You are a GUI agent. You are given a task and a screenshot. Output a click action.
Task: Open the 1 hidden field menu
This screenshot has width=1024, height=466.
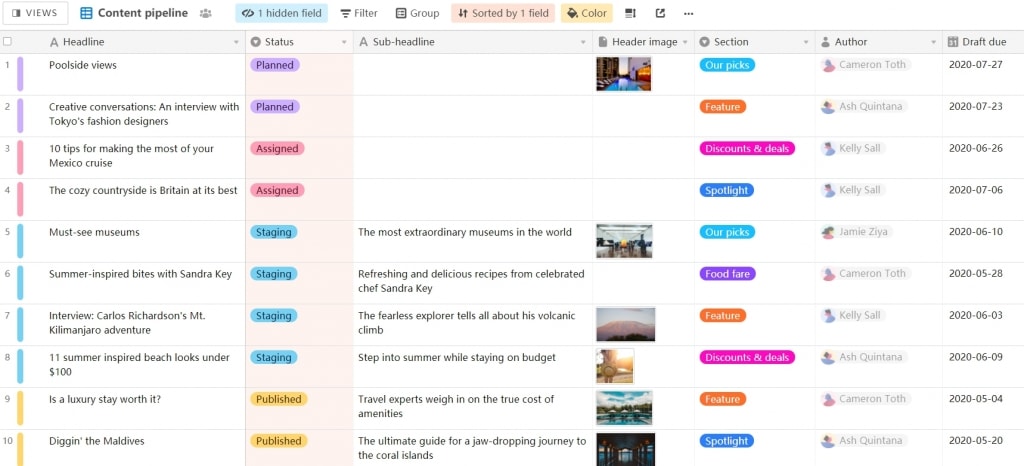click(x=281, y=14)
